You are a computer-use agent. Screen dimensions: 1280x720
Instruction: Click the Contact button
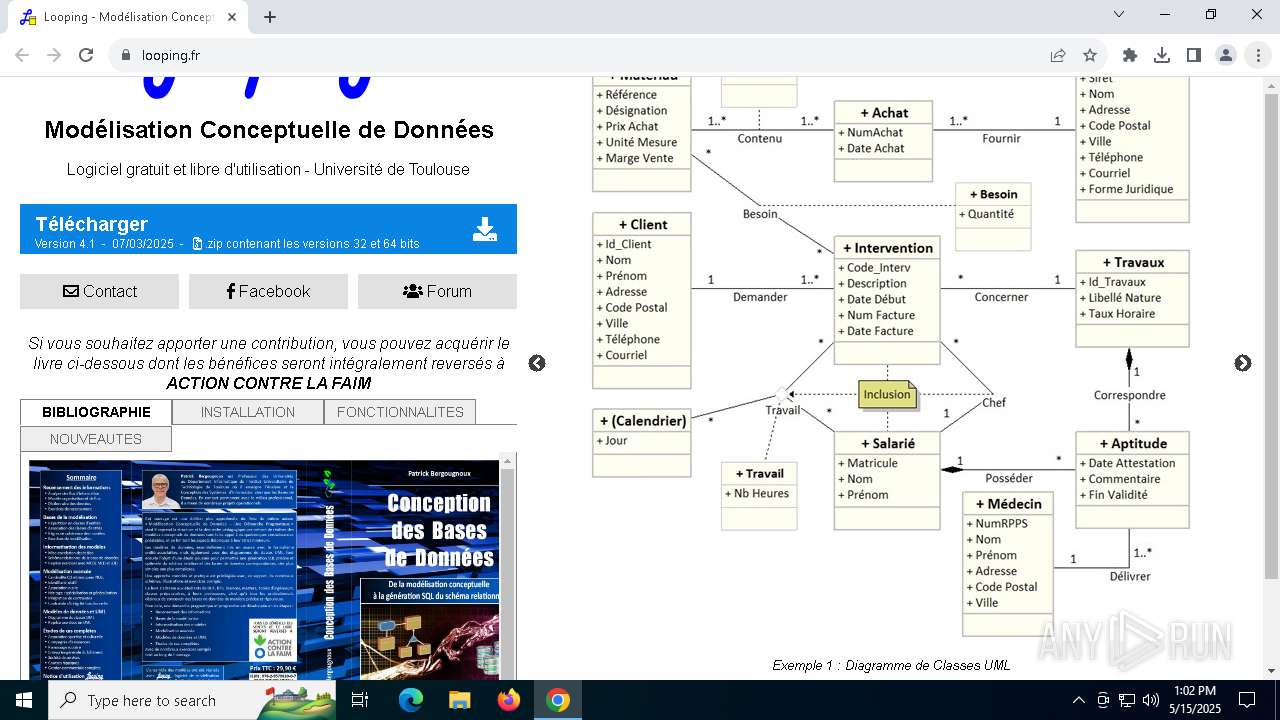99,291
